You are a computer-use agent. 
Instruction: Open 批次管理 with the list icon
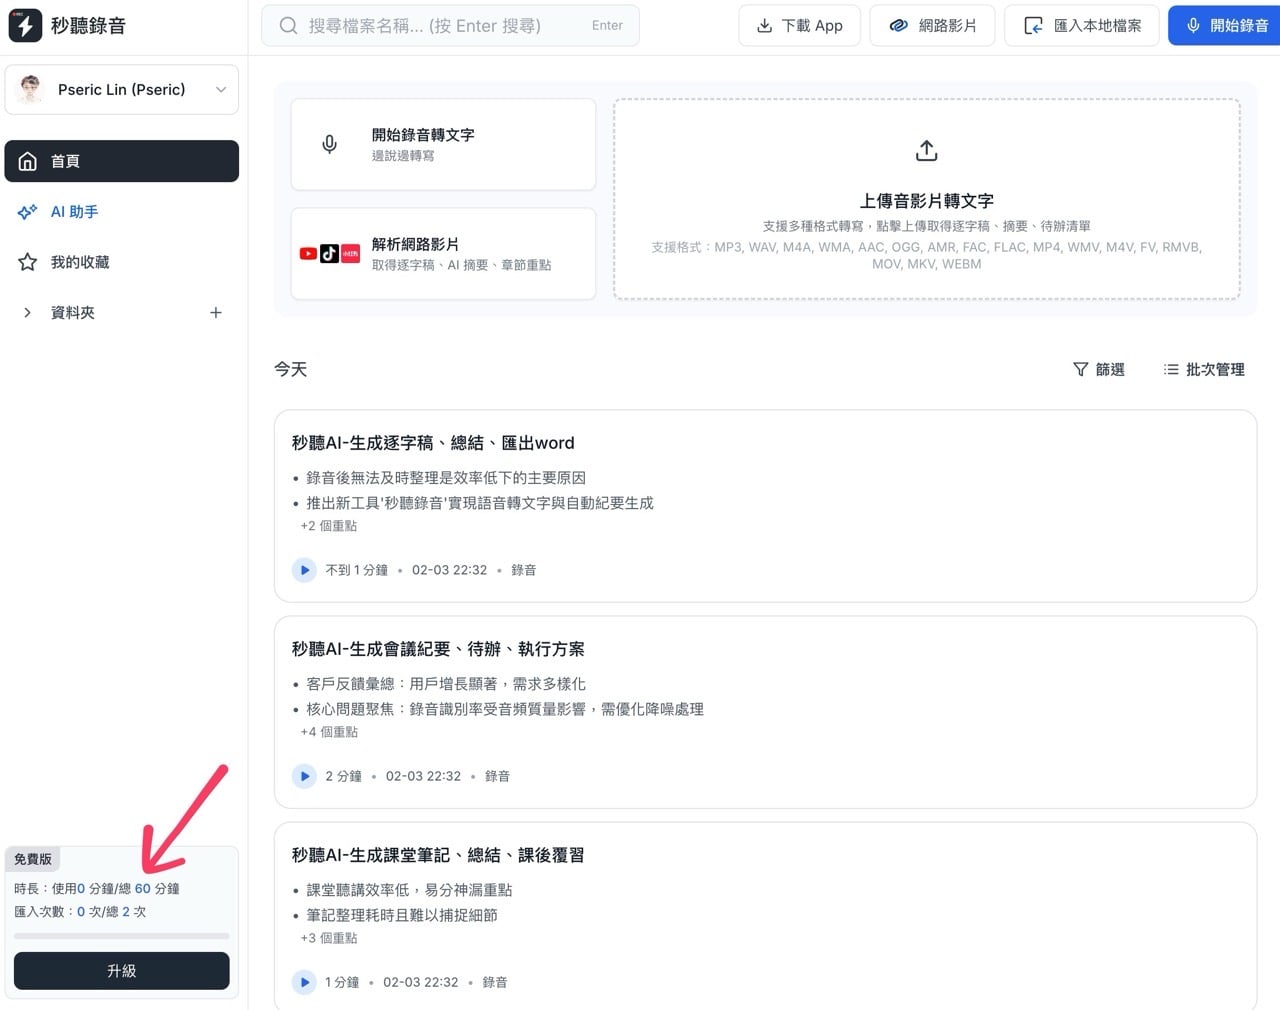point(1171,369)
